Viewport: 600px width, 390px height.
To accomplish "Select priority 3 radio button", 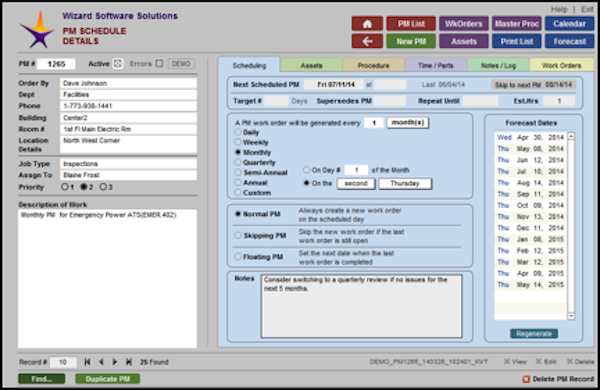I will (103, 187).
